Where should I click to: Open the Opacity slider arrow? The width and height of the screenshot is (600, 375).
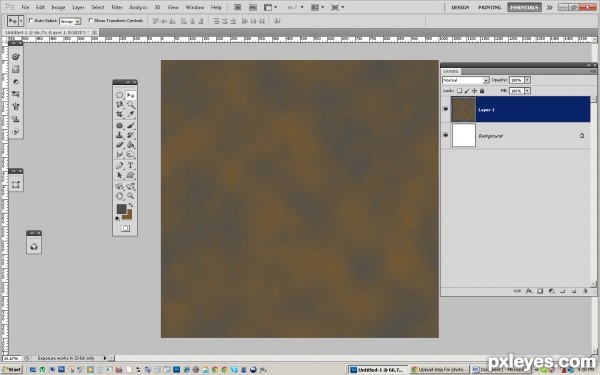527,80
